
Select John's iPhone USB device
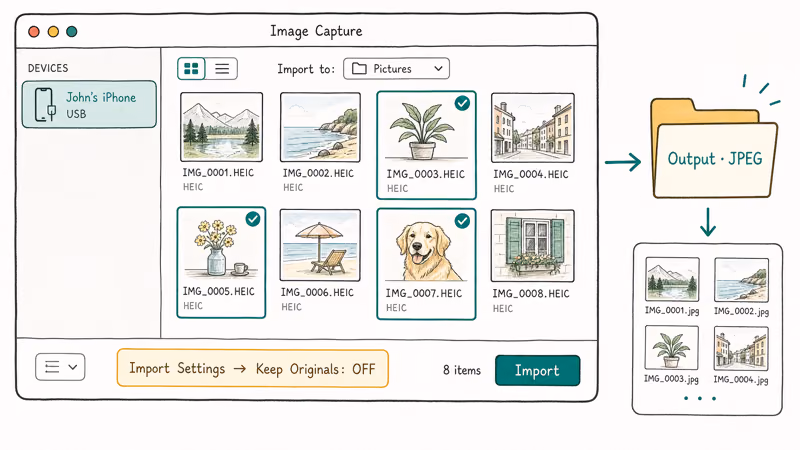(x=89, y=104)
